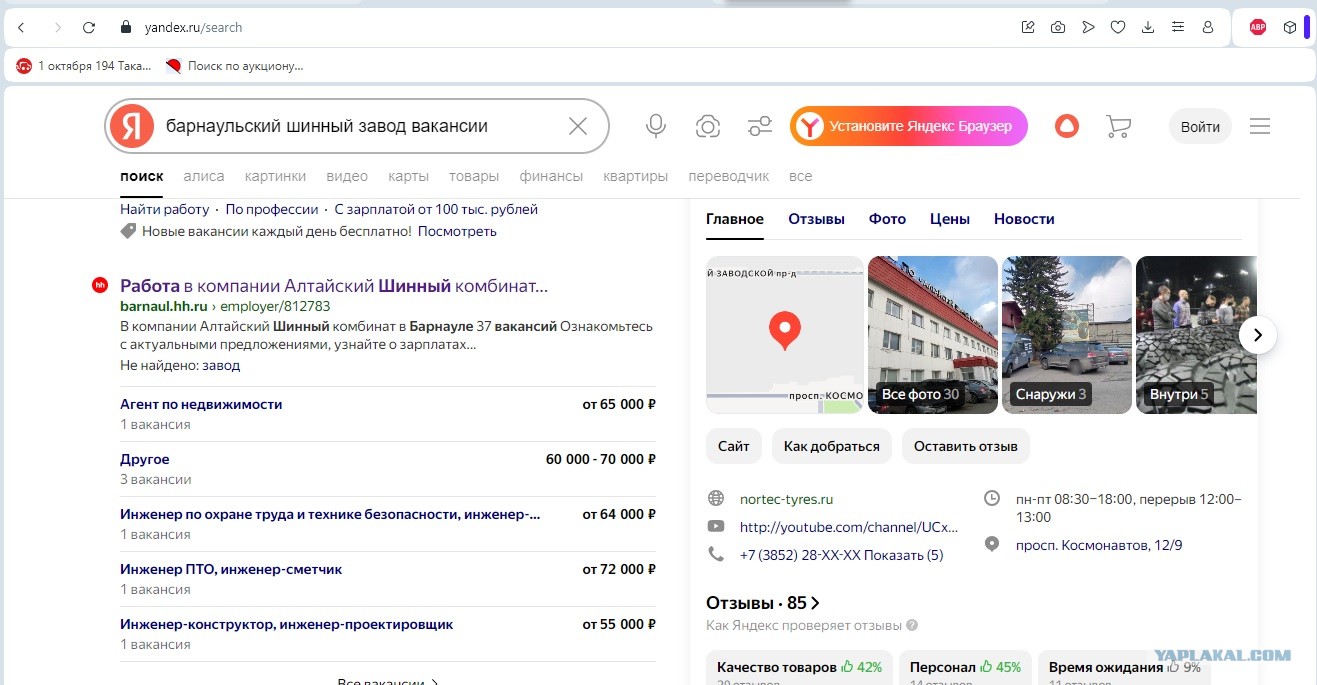The image size is (1317, 685).
Task: Open the player arrow icon in toolbar
Action: pos(1088,27)
